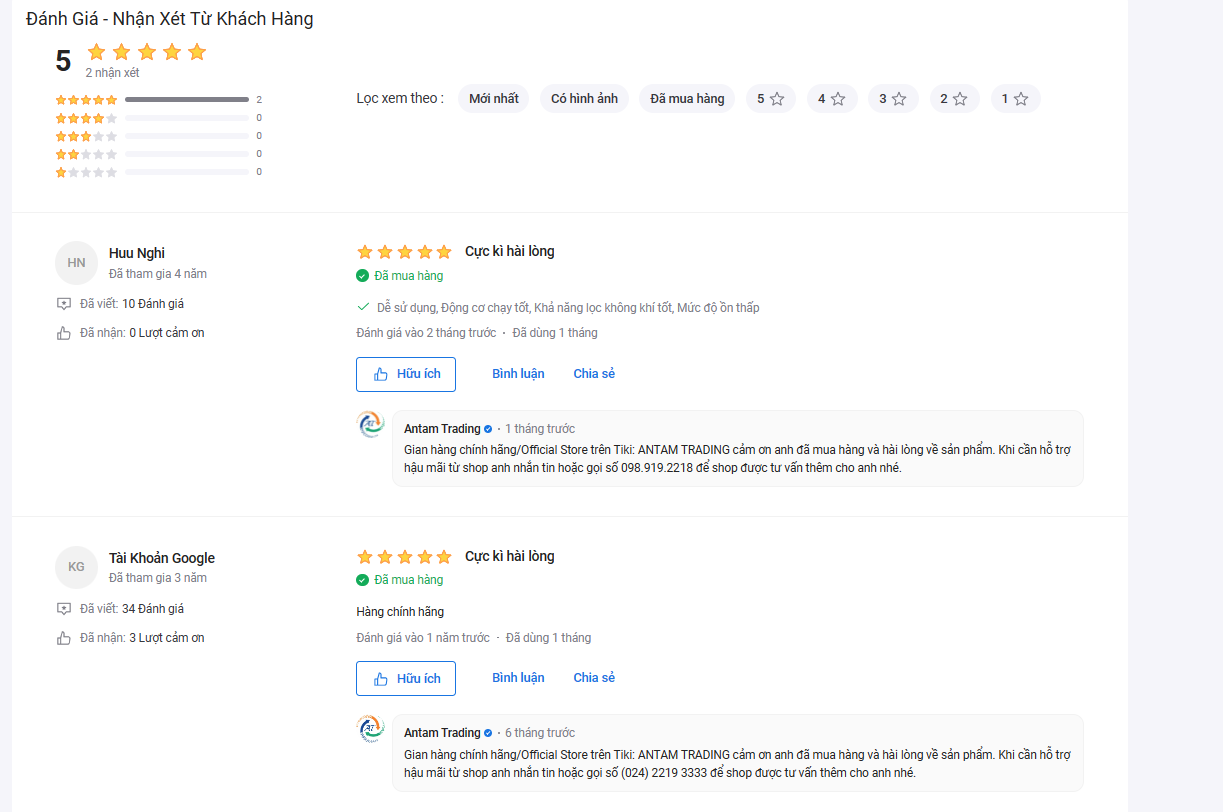Click 'Chia sẻ' on Huu Nghi's review
This screenshot has width=1223, height=812.
(x=594, y=374)
